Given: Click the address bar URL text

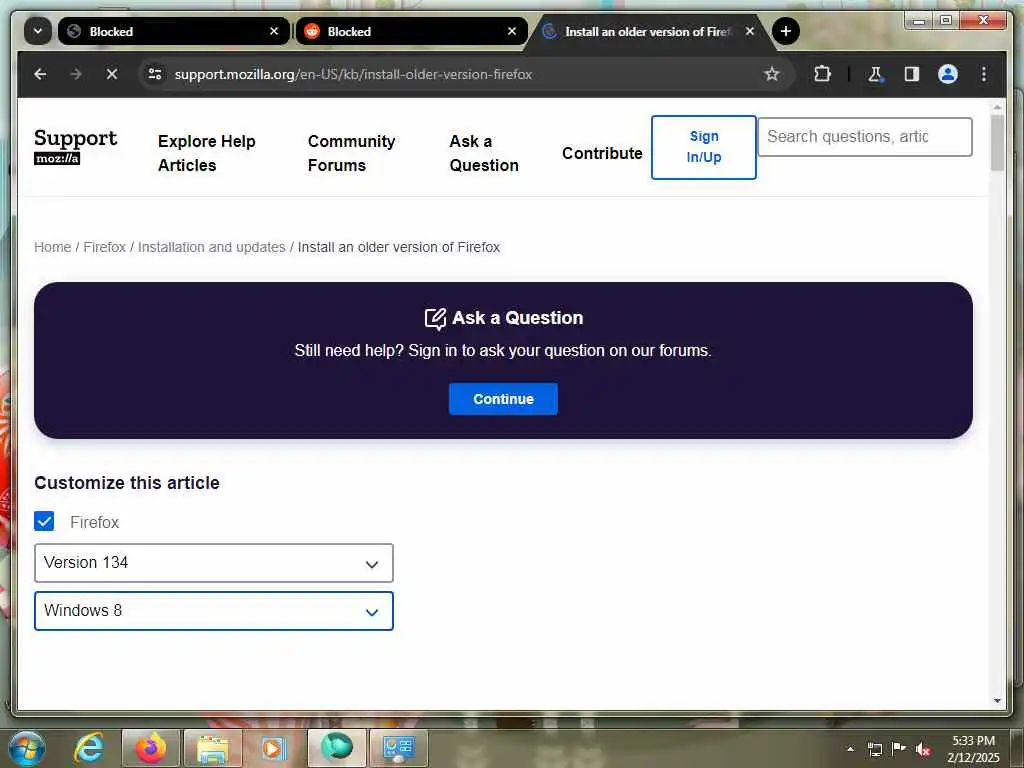Looking at the screenshot, I should (x=353, y=74).
